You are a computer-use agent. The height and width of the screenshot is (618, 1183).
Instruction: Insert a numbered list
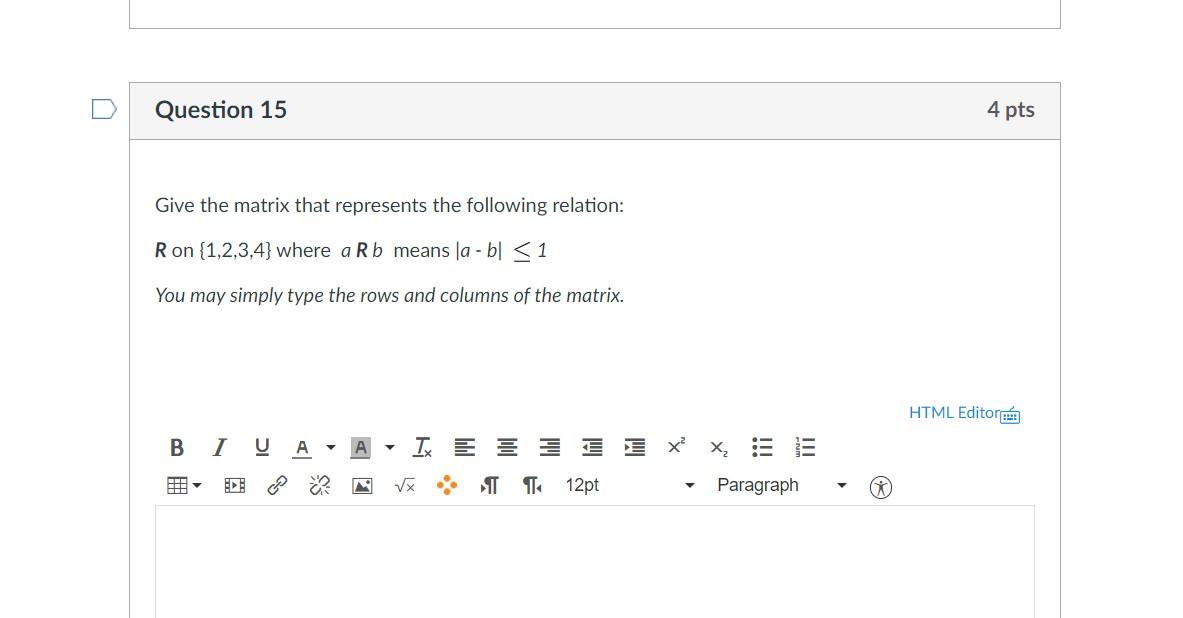tap(805, 447)
